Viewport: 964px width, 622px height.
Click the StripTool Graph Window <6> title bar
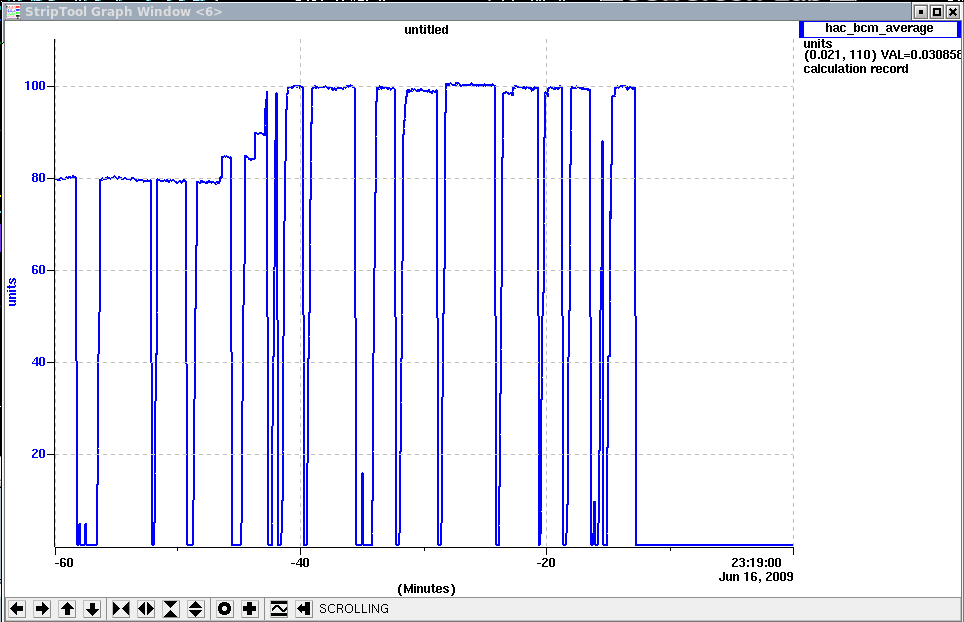pos(467,11)
